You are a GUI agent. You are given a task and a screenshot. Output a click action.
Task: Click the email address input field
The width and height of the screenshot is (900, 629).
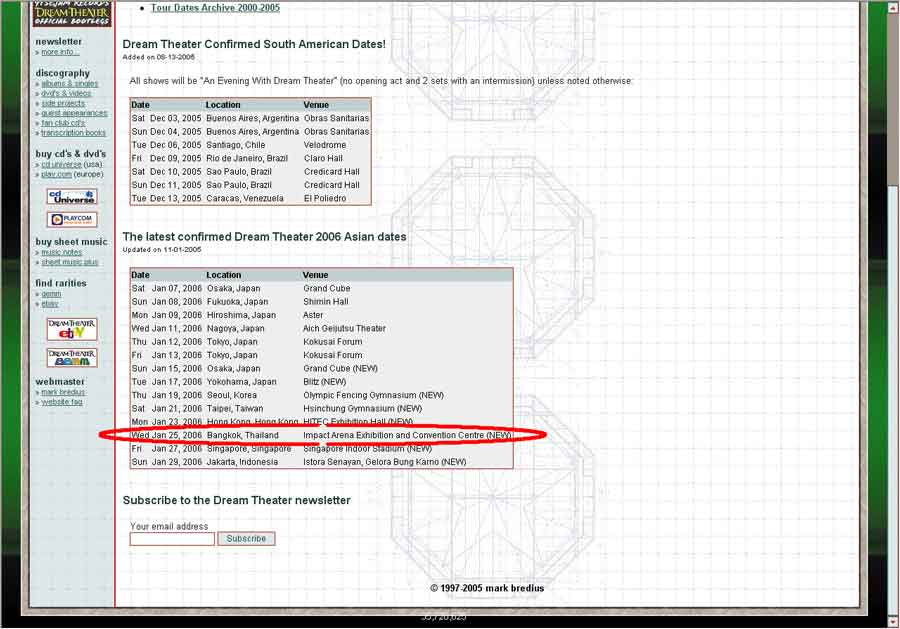pos(172,539)
